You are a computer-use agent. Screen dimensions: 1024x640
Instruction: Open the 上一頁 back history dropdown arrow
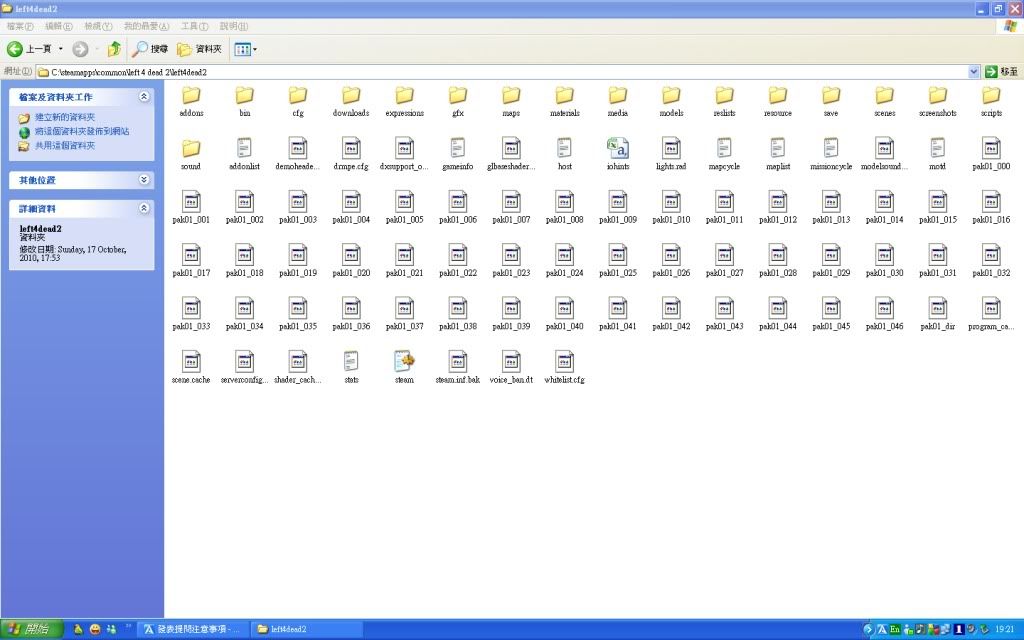(61, 48)
